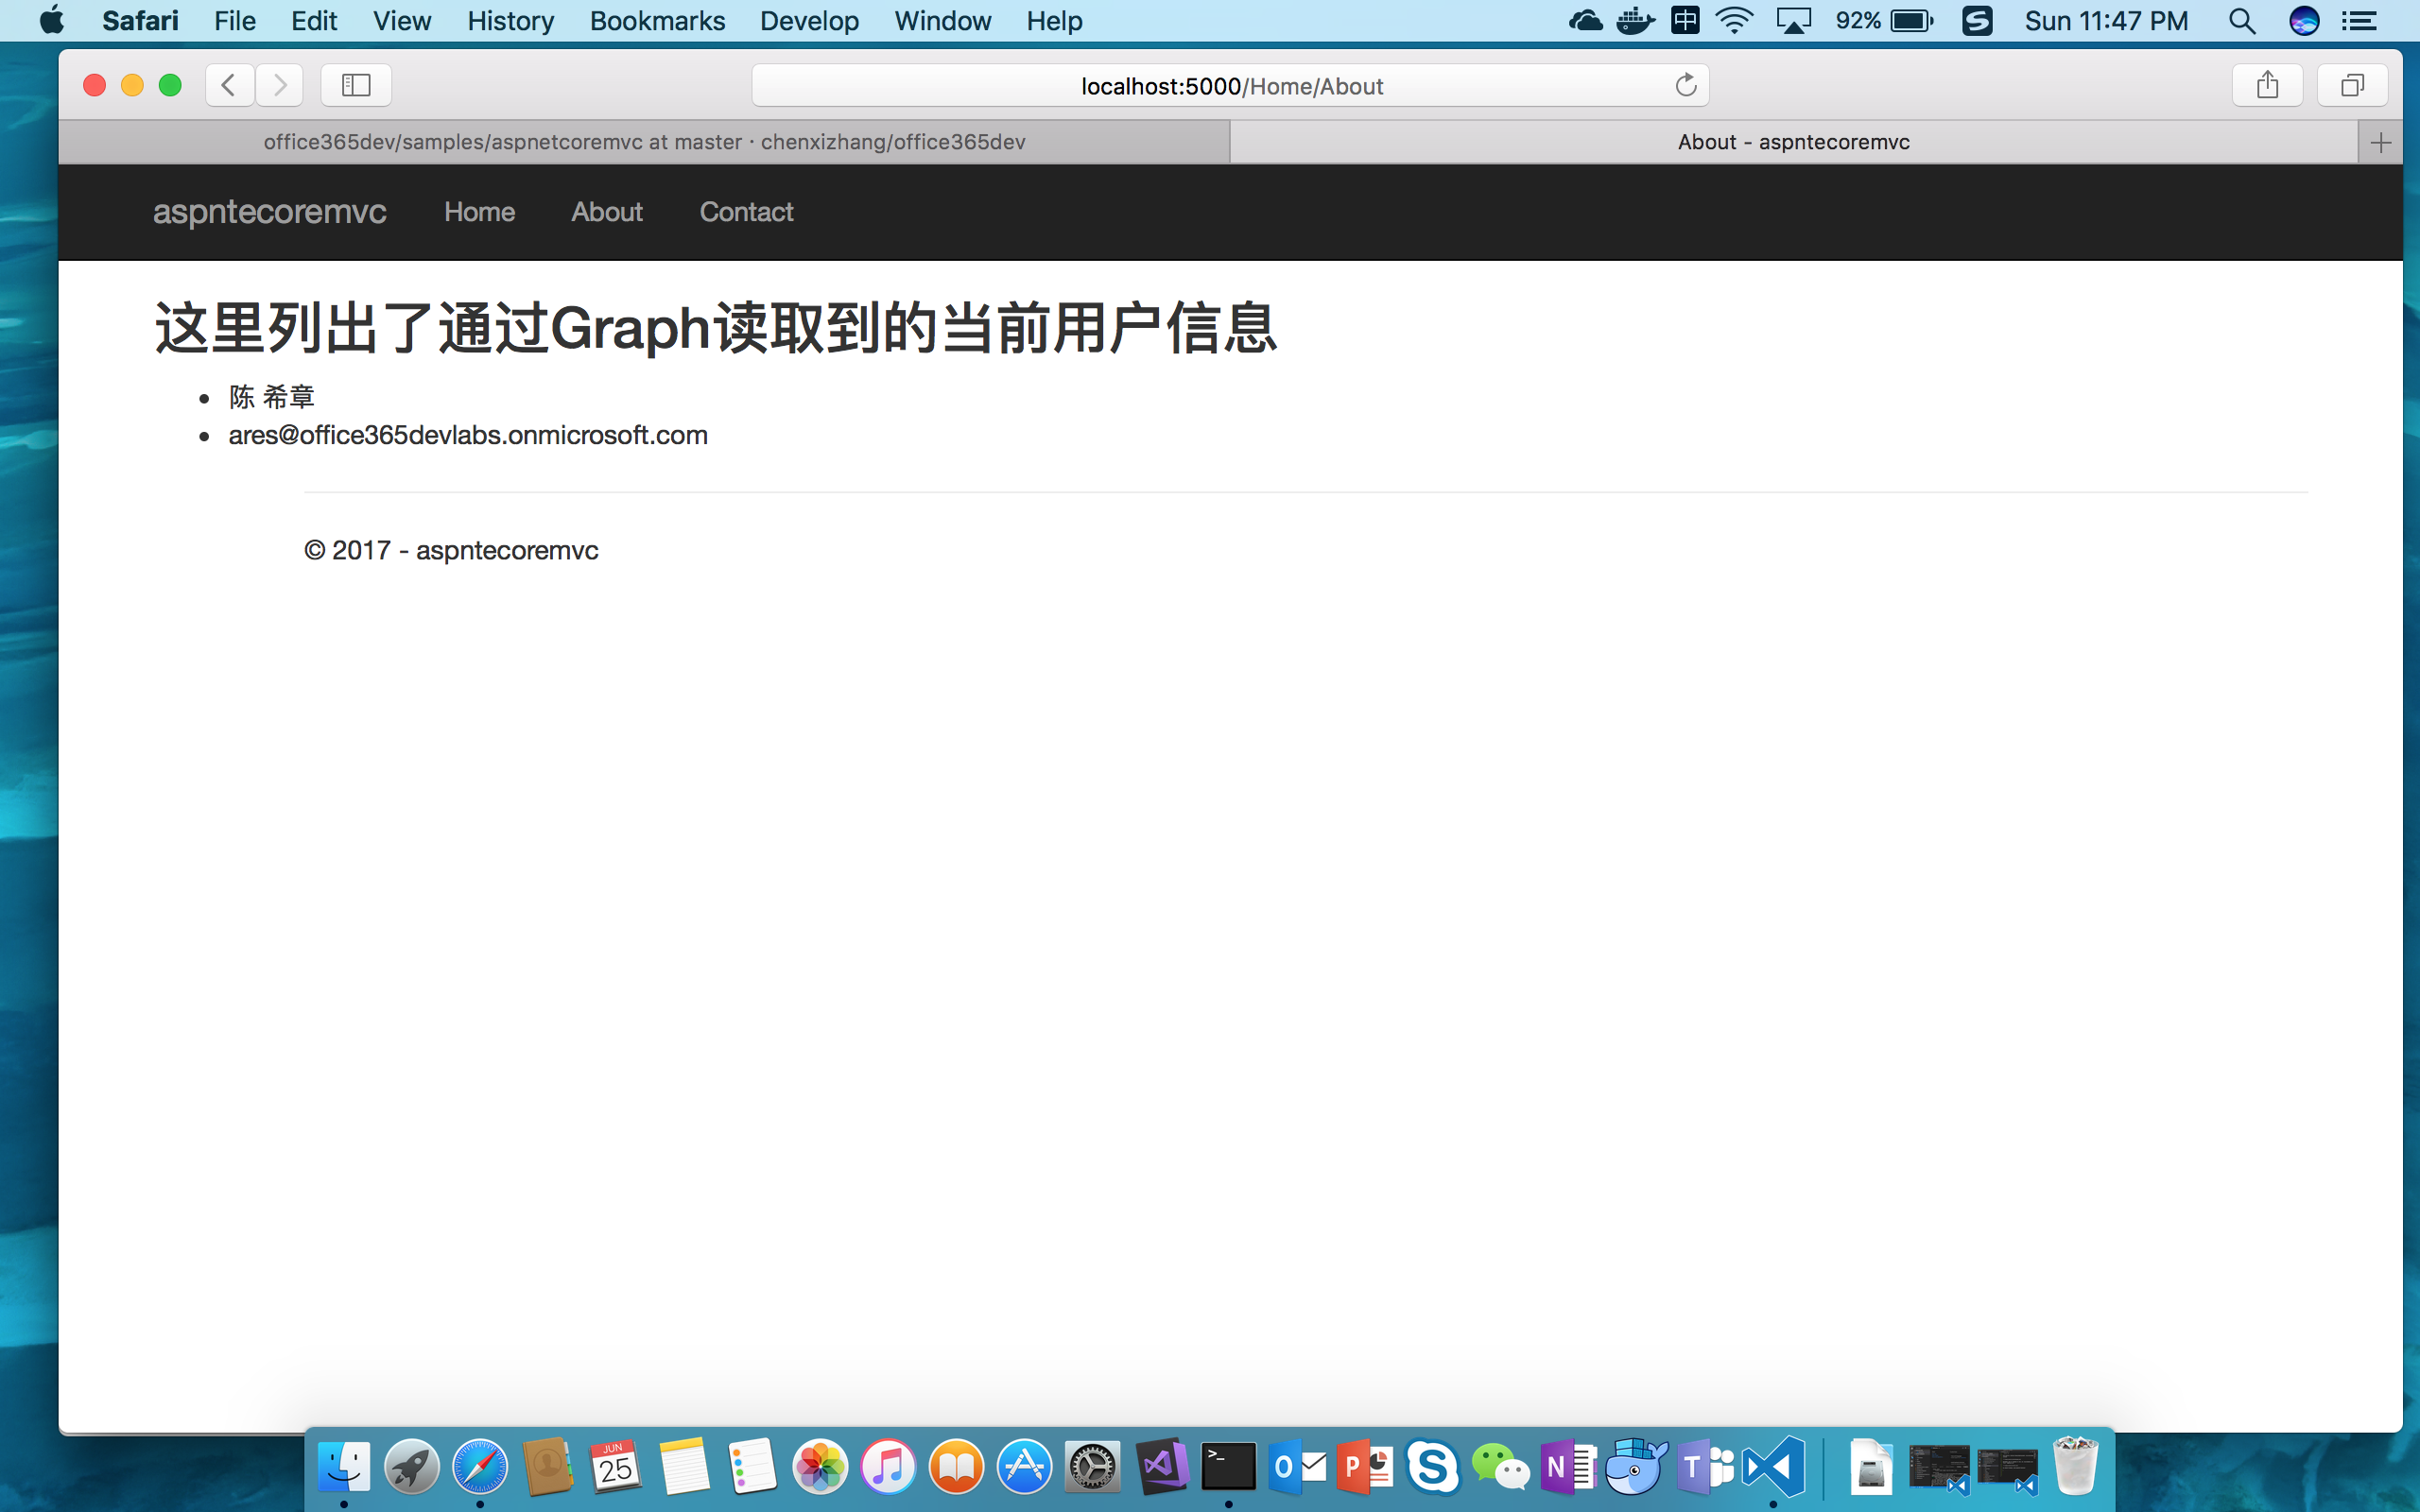Open the Help menu
This screenshot has width=2420, height=1512.
tap(1054, 20)
